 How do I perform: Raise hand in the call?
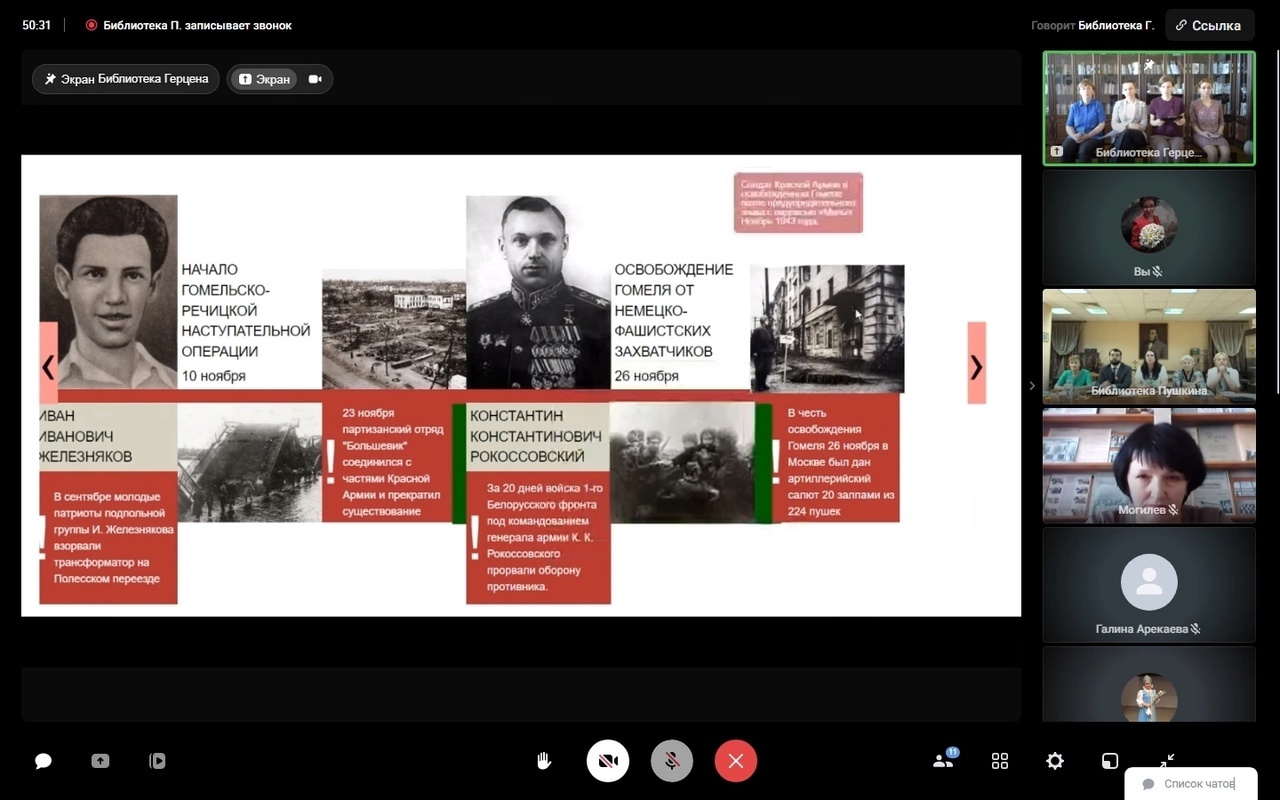(544, 761)
